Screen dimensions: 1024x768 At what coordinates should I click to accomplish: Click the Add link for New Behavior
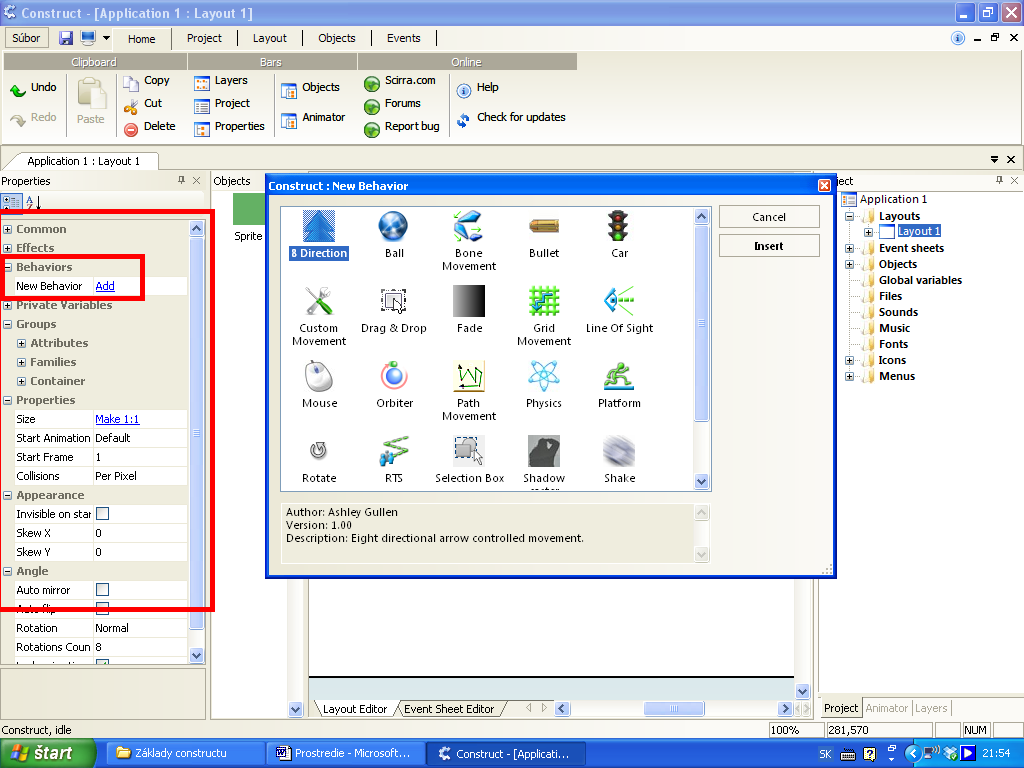[105, 286]
